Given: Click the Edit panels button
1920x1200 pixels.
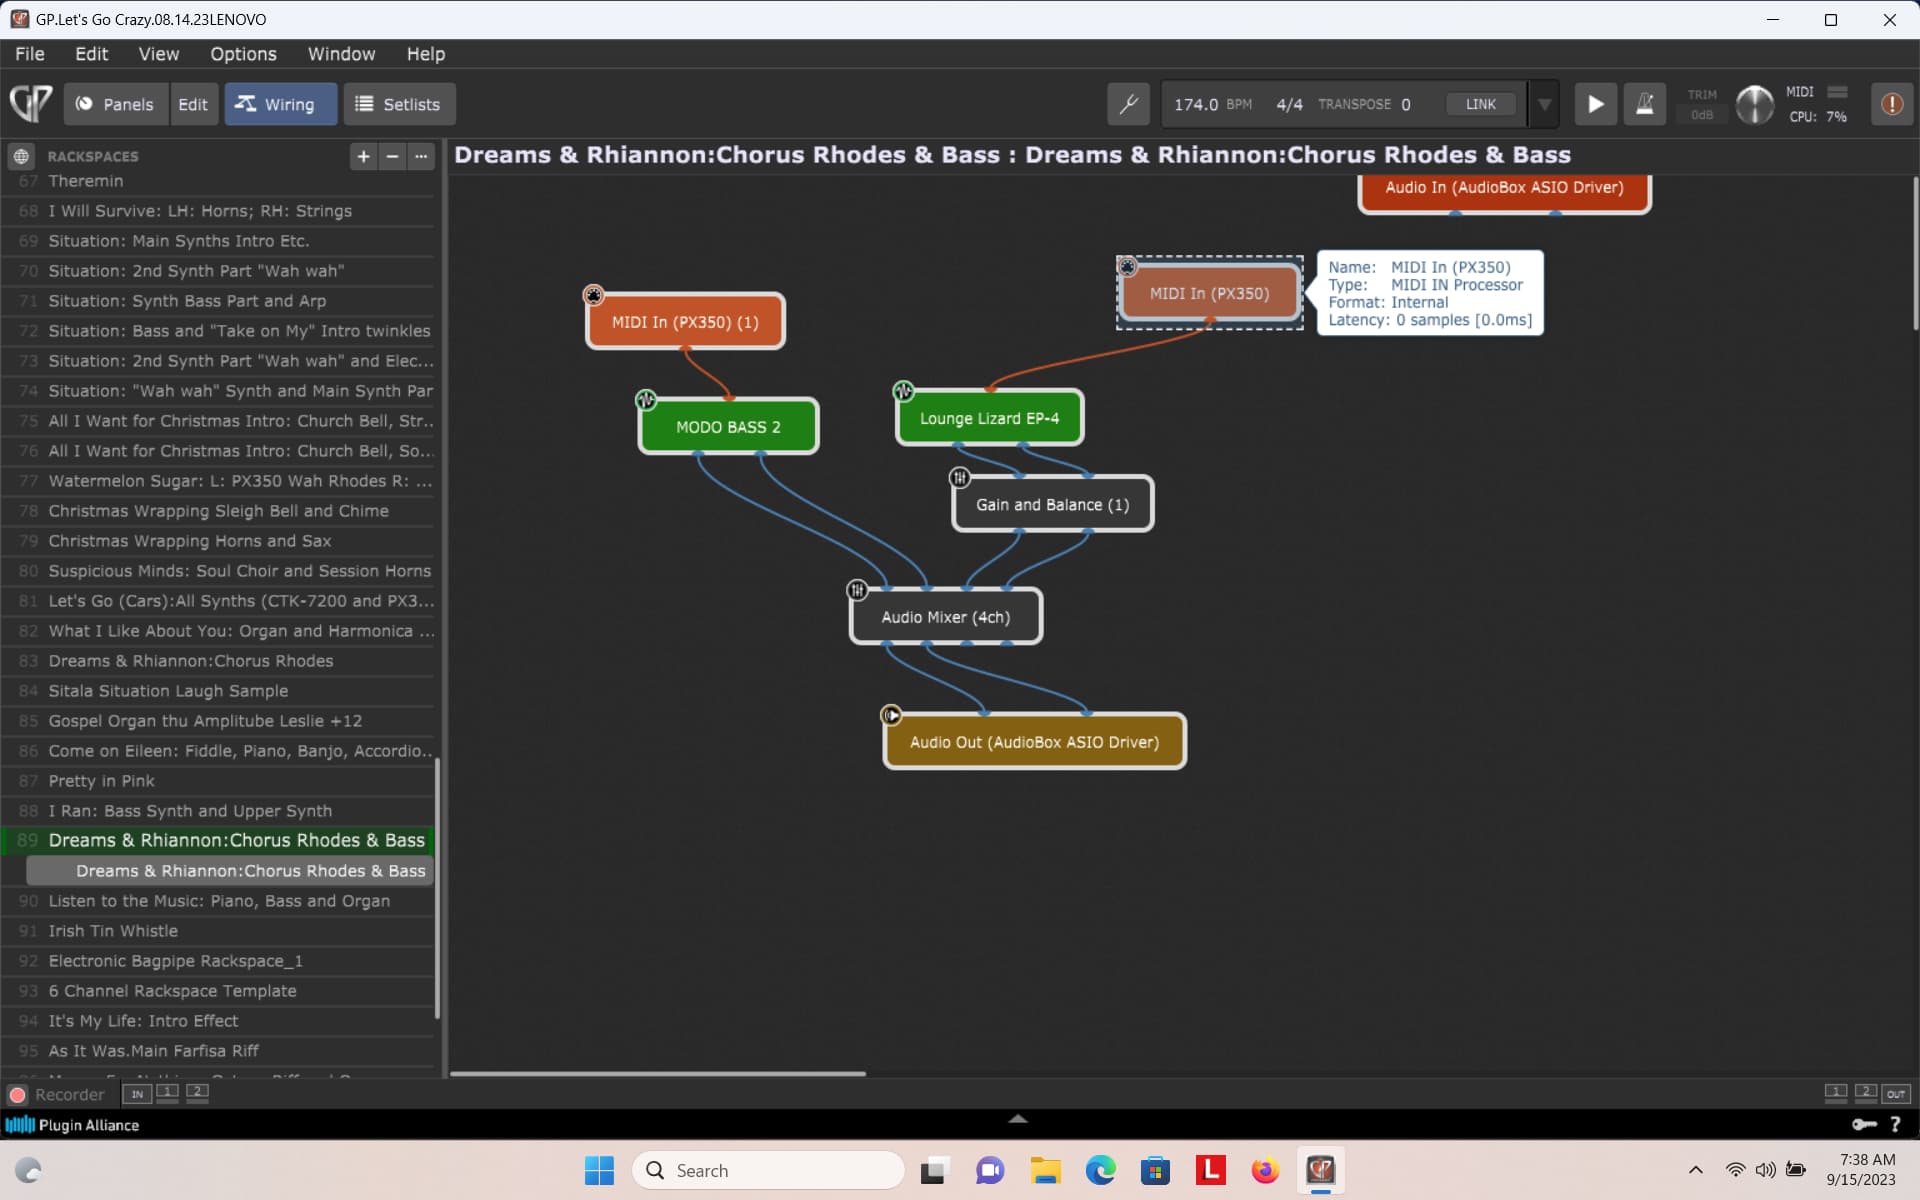Looking at the screenshot, I should pos(193,104).
